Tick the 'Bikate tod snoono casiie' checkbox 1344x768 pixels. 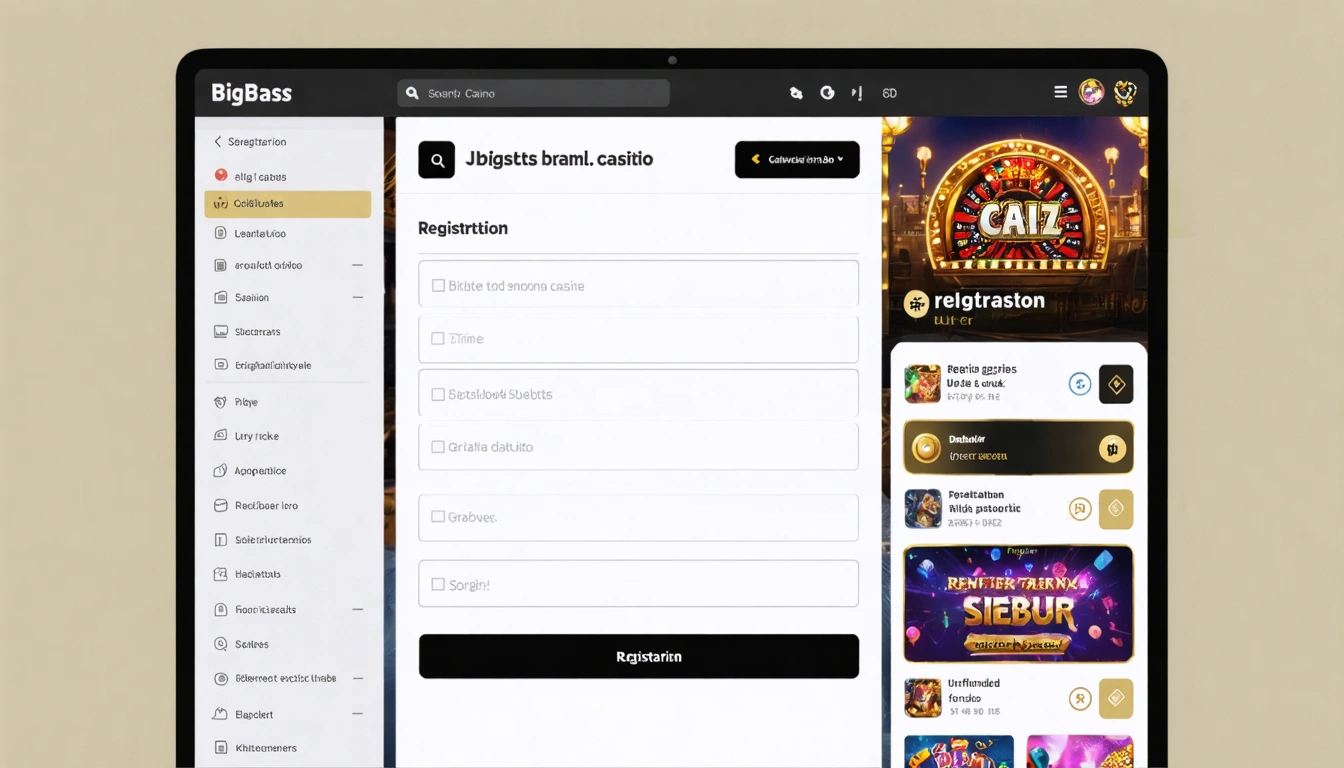click(438, 285)
